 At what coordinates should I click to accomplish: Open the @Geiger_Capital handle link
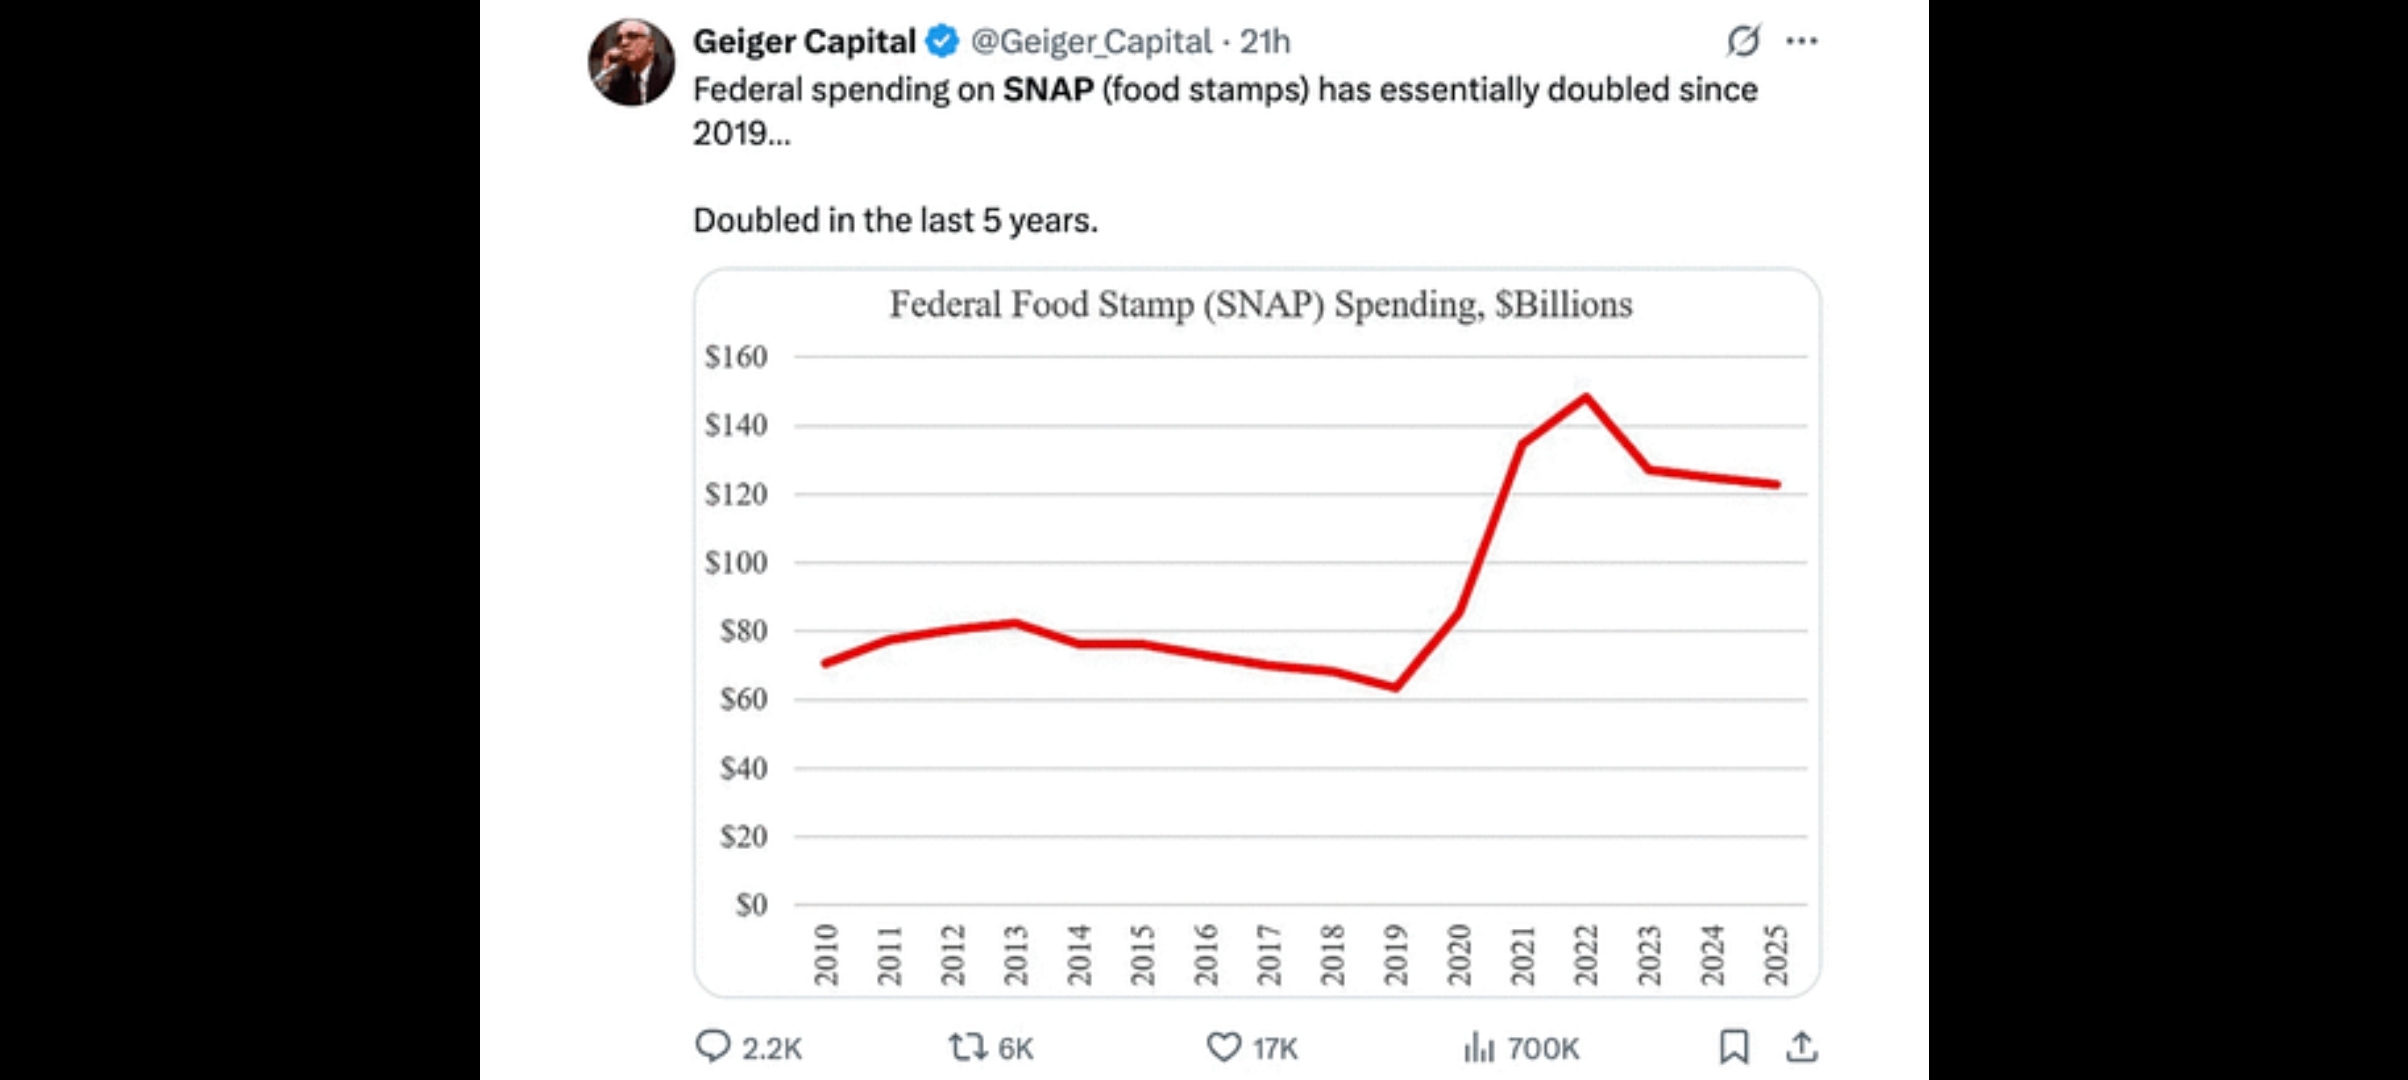pyautogui.click(x=1091, y=42)
